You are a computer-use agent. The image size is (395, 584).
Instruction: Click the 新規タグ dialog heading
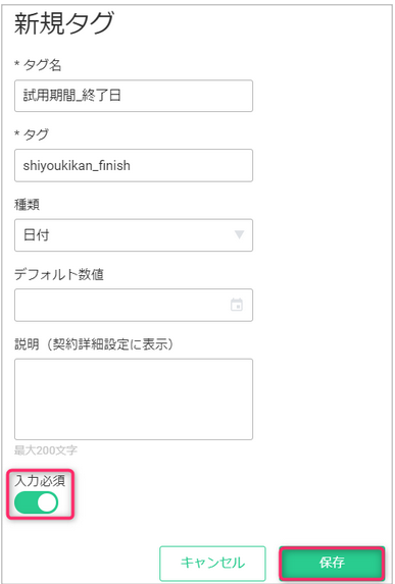pyautogui.click(x=64, y=23)
